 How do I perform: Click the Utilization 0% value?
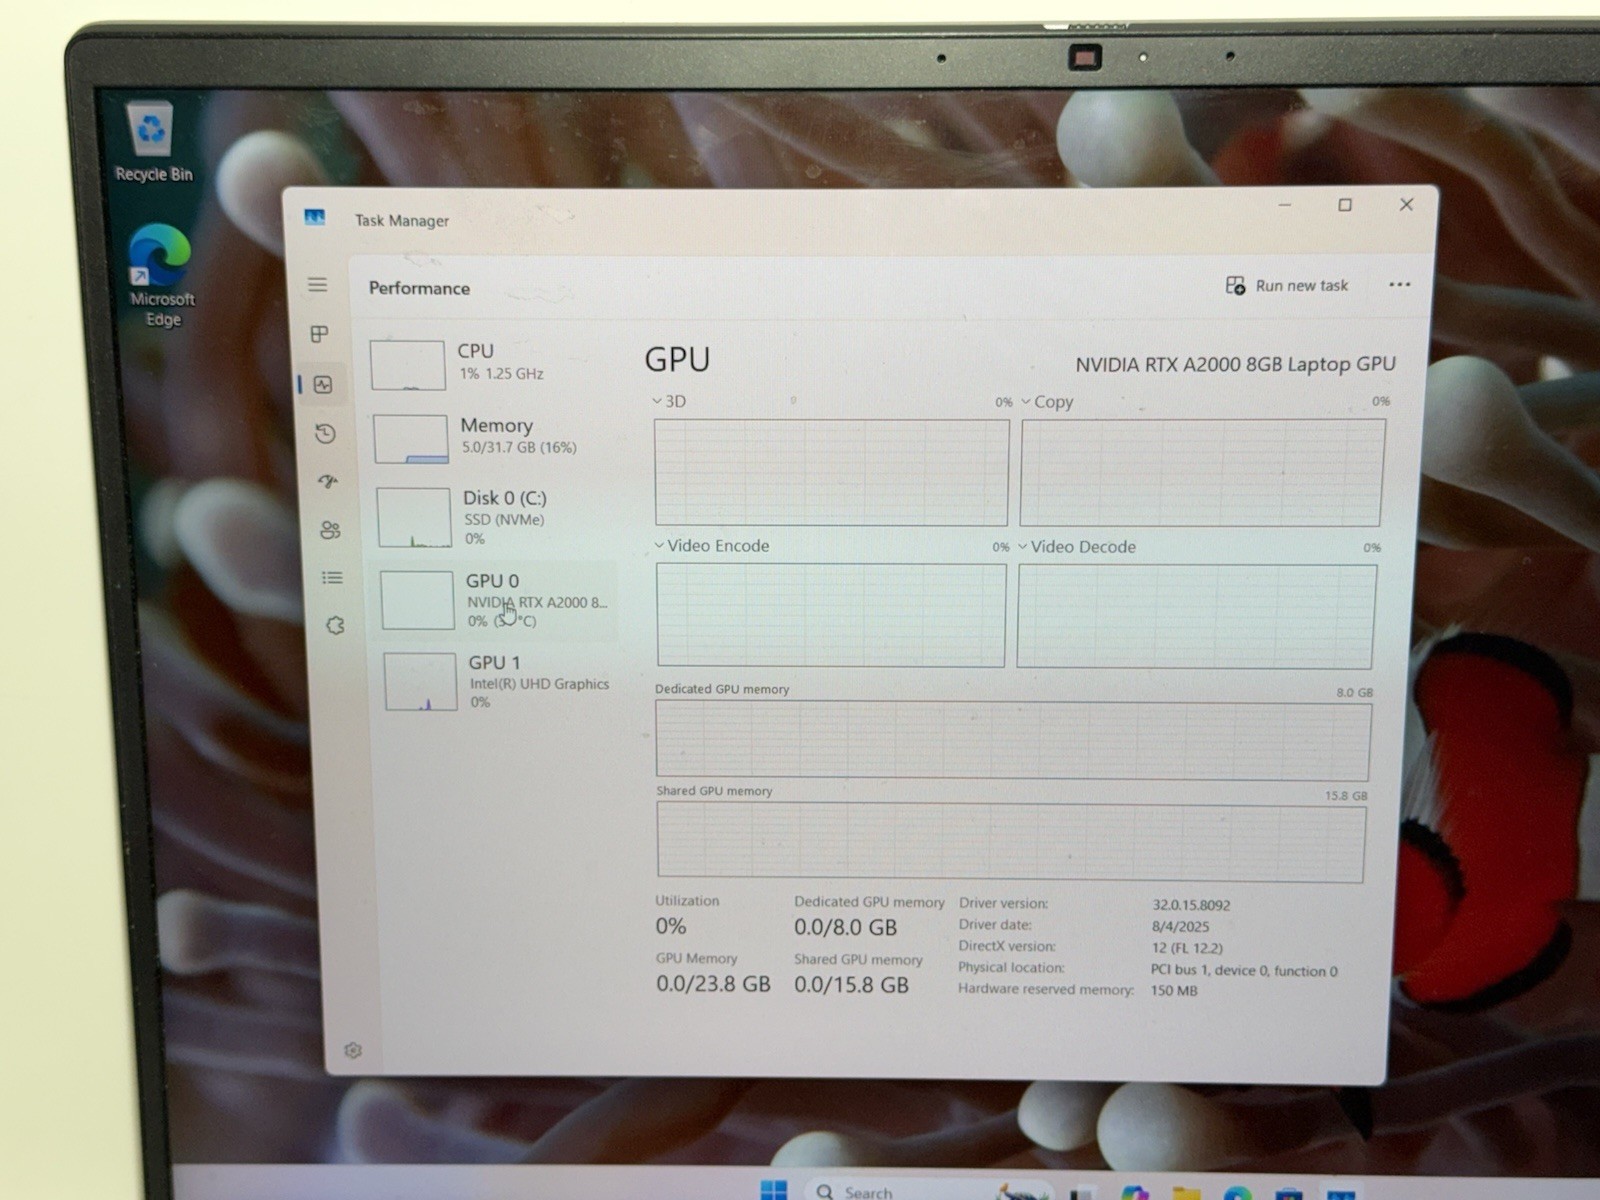point(671,926)
